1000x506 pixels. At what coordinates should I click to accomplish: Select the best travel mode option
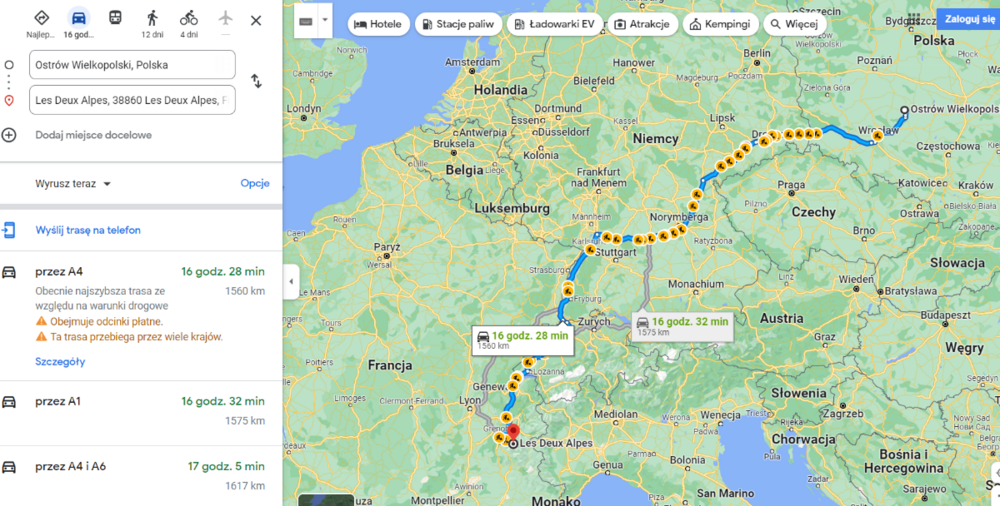click(41, 19)
